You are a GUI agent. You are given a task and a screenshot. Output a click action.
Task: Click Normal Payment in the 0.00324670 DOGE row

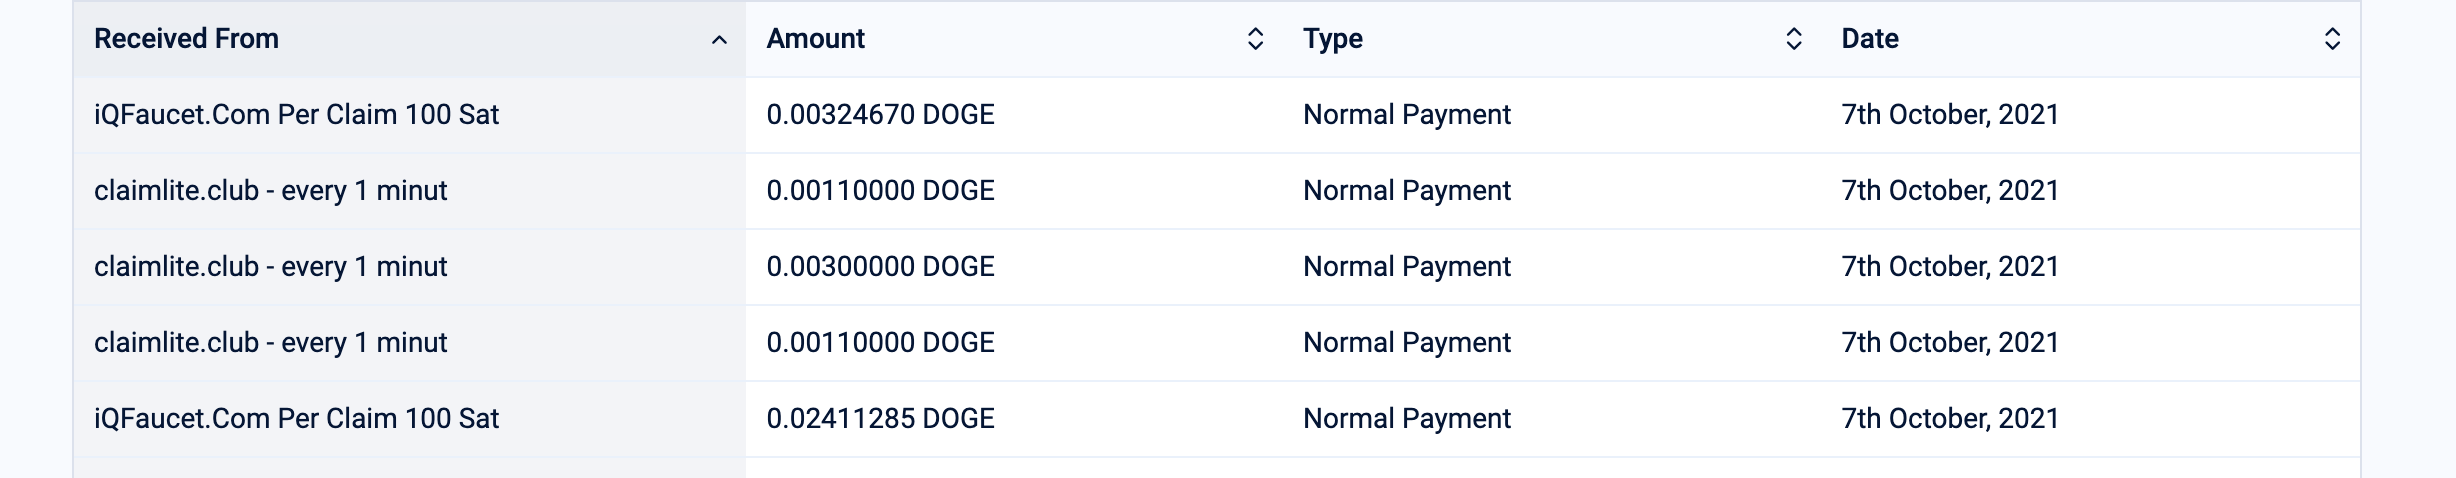1406,115
